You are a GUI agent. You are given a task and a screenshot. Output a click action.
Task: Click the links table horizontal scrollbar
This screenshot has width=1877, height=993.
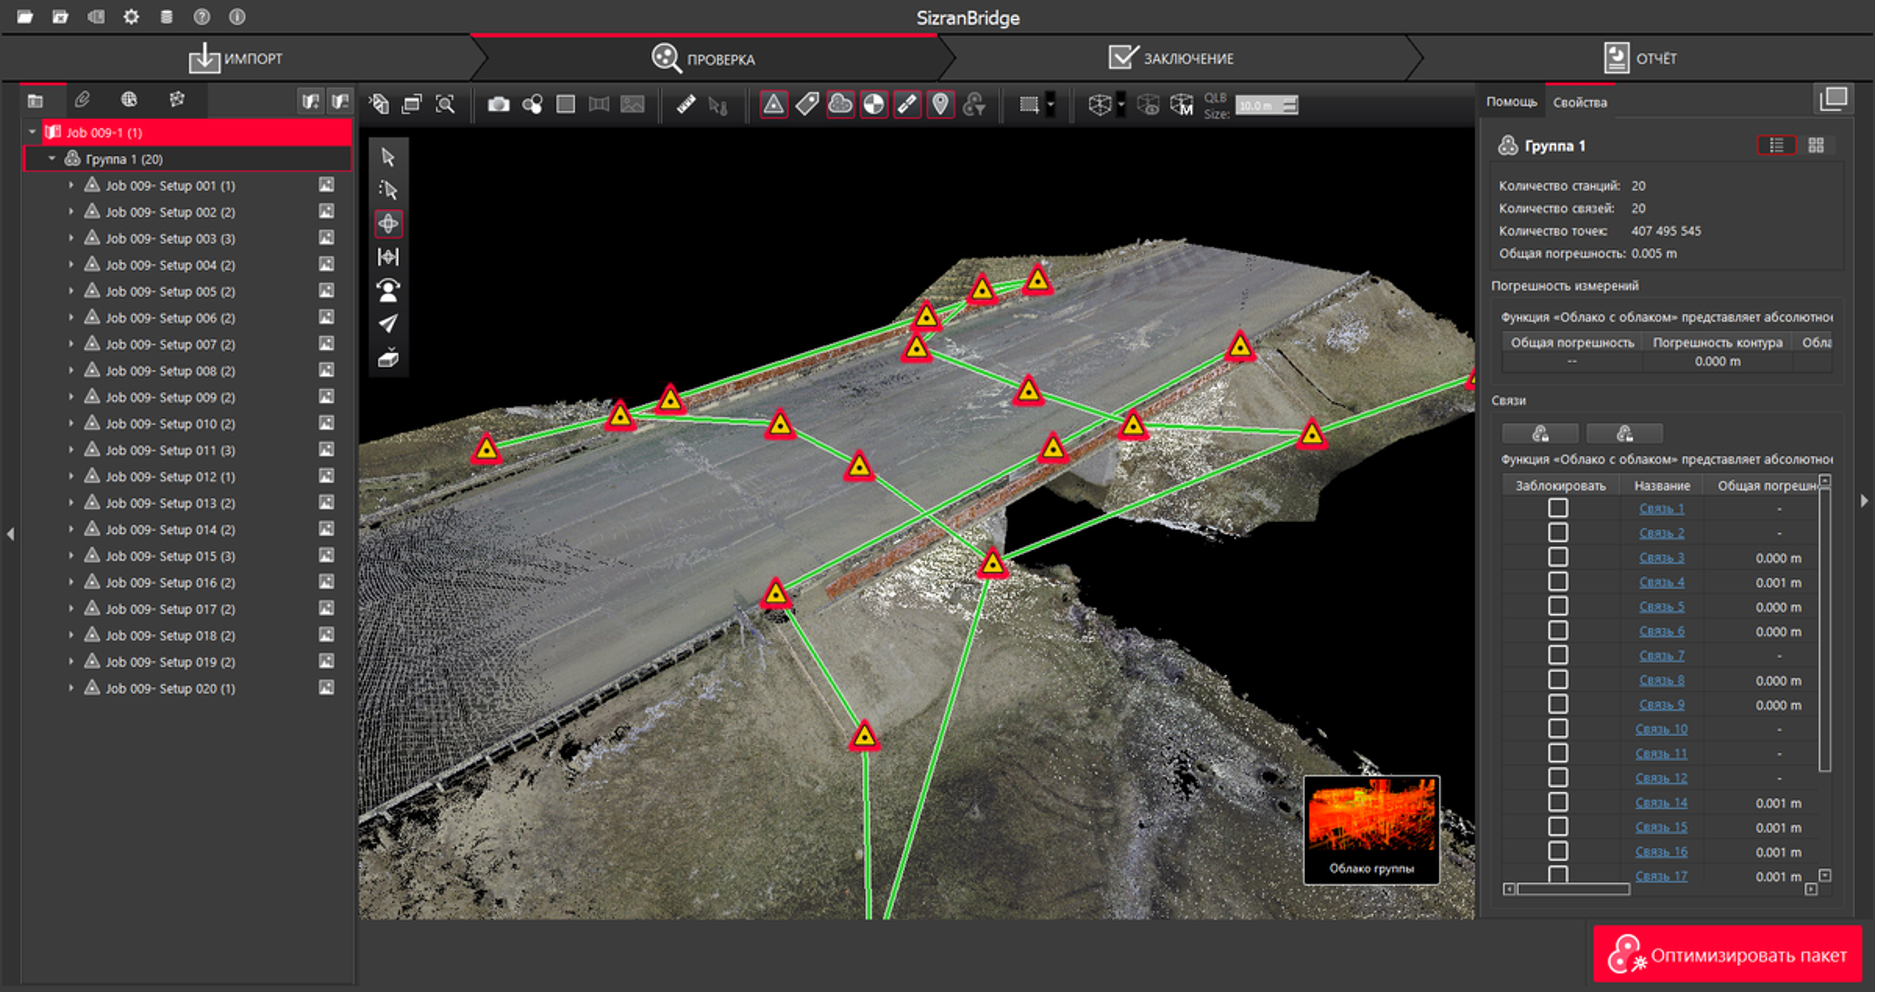[x=1574, y=889]
